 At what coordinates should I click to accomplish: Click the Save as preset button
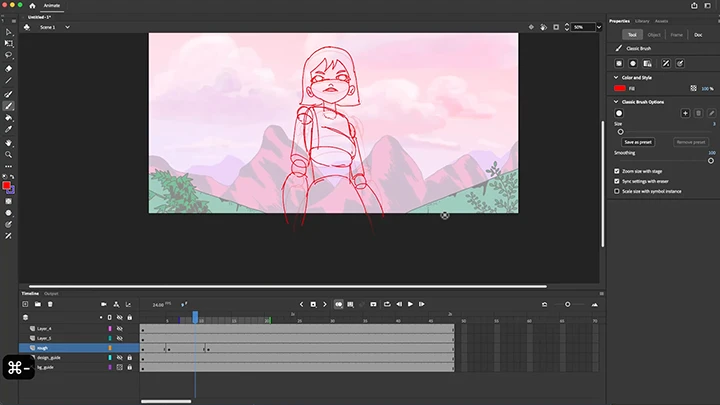click(x=637, y=142)
